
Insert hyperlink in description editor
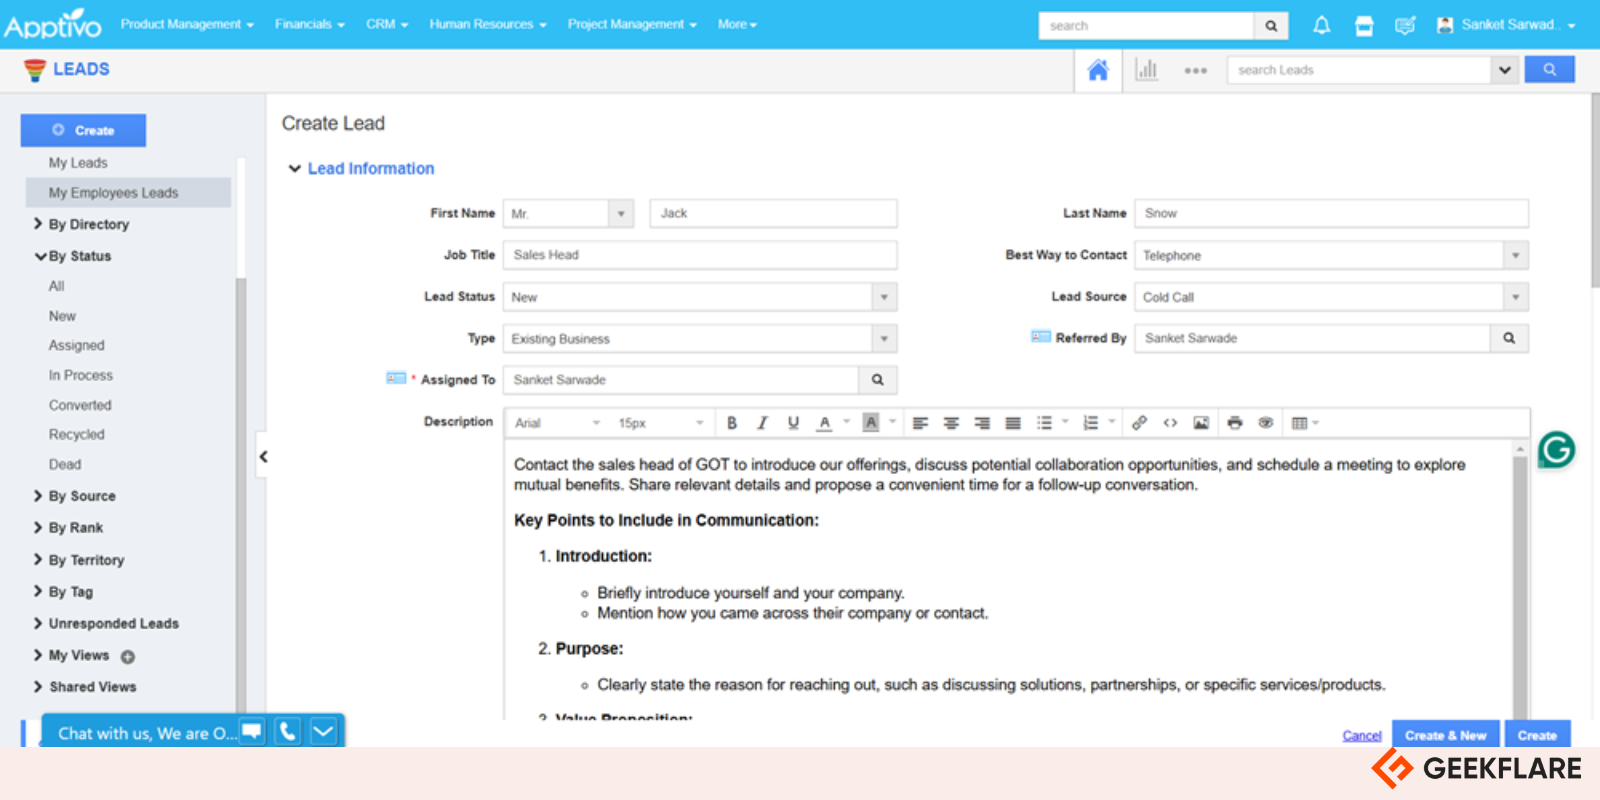tap(1139, 423)
